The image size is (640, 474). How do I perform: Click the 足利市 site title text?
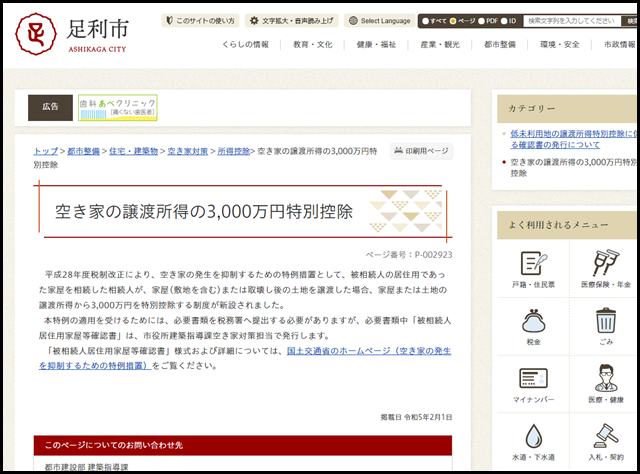point(98,29)
